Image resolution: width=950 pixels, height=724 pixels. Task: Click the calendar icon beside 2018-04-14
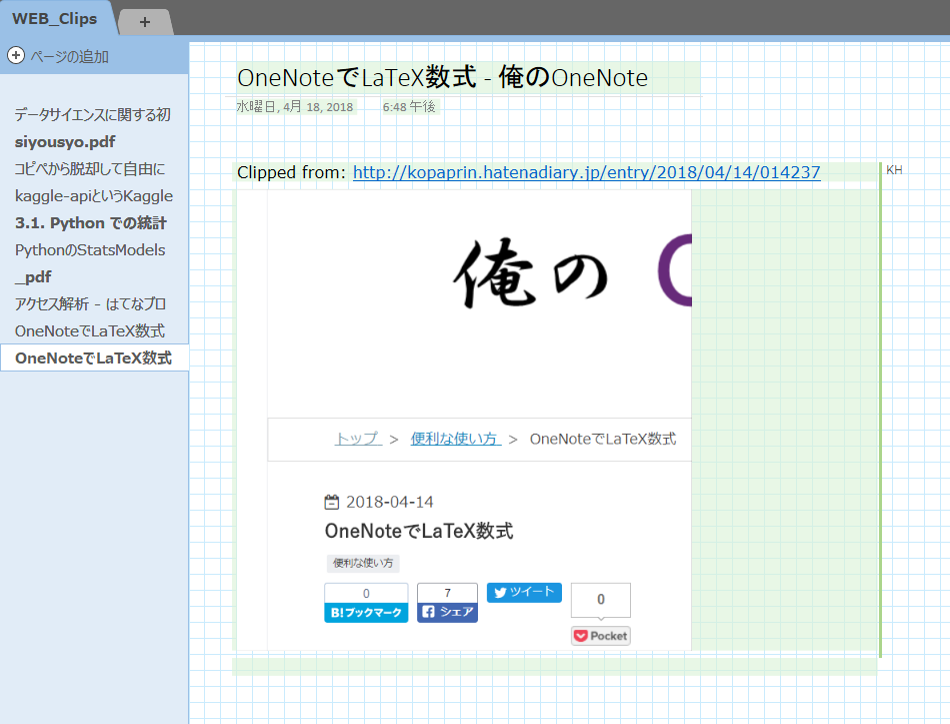click(x=332, y=502)
